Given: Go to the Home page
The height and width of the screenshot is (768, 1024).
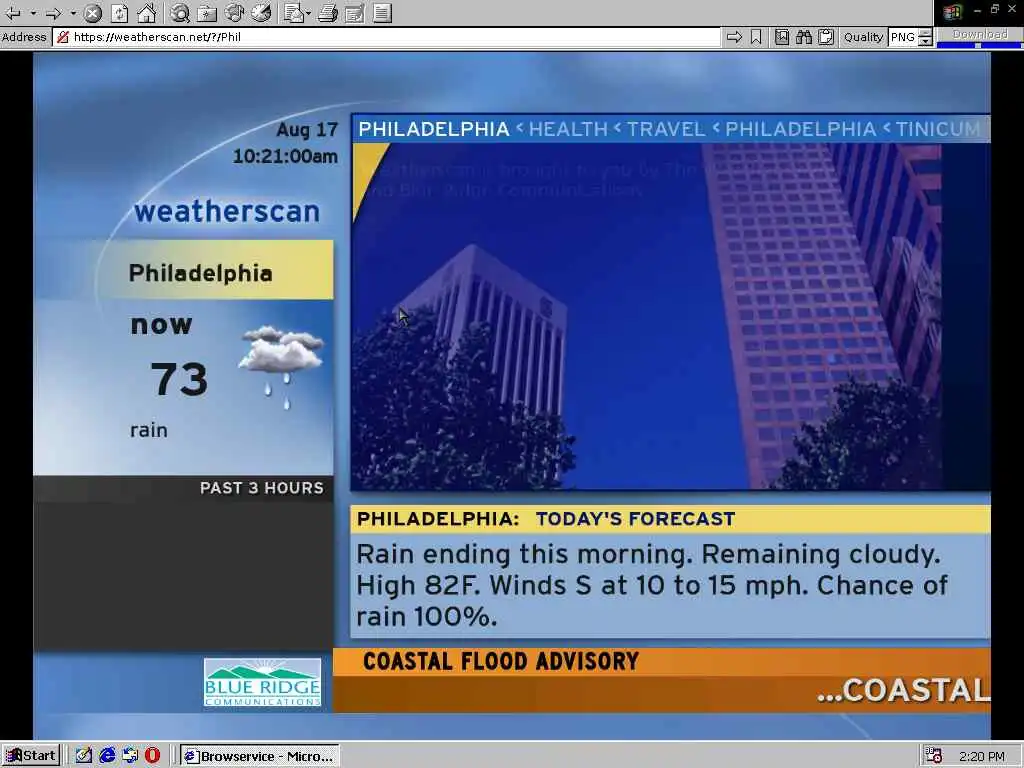Looking at the screenshot, I should pos(147,12).
